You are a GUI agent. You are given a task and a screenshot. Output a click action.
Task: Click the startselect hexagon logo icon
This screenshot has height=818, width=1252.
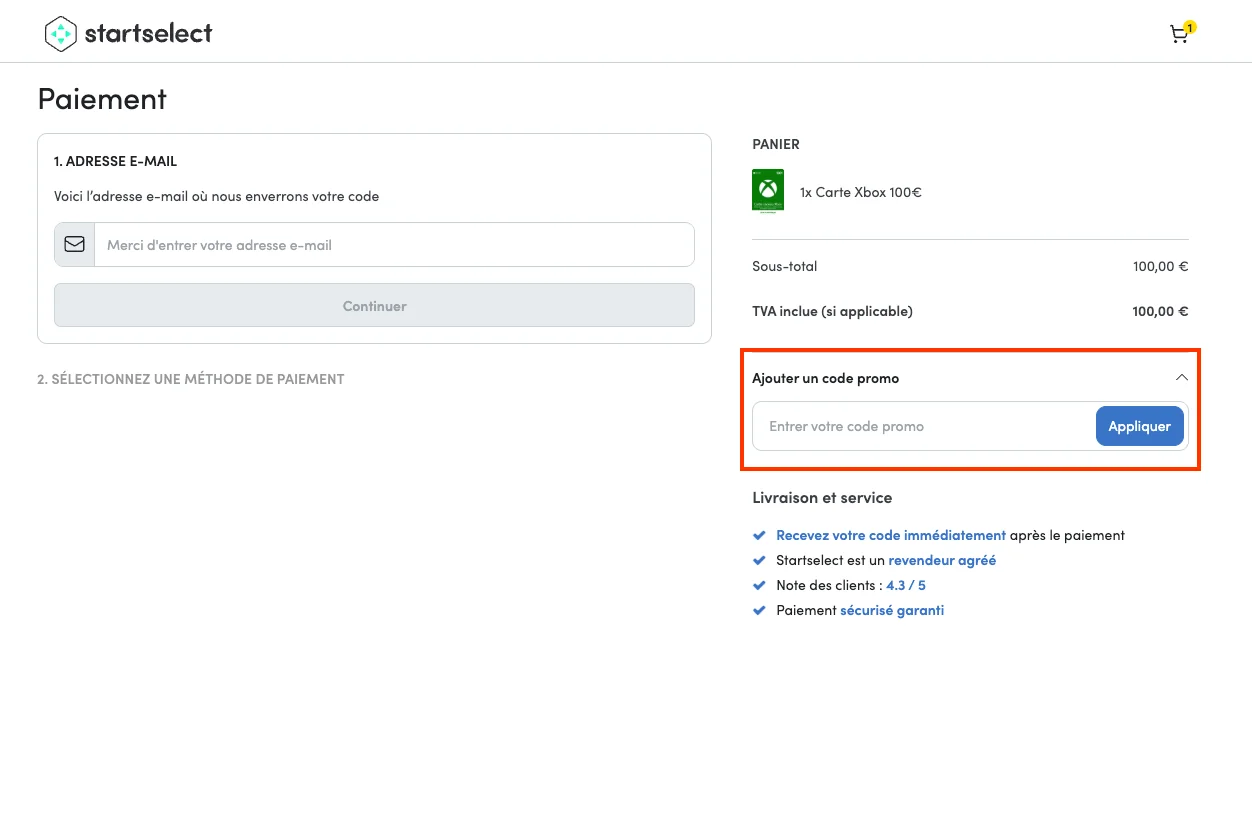coord(60,33)
